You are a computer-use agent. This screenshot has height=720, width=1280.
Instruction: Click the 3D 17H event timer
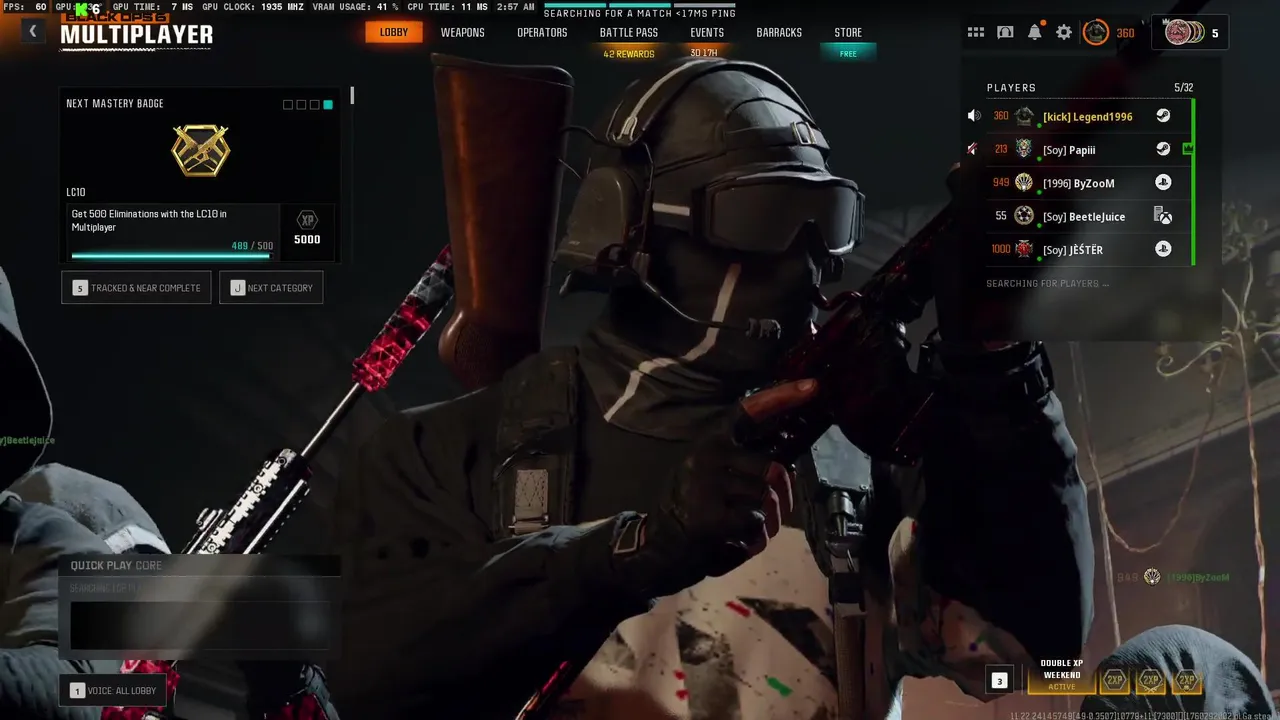704,53
